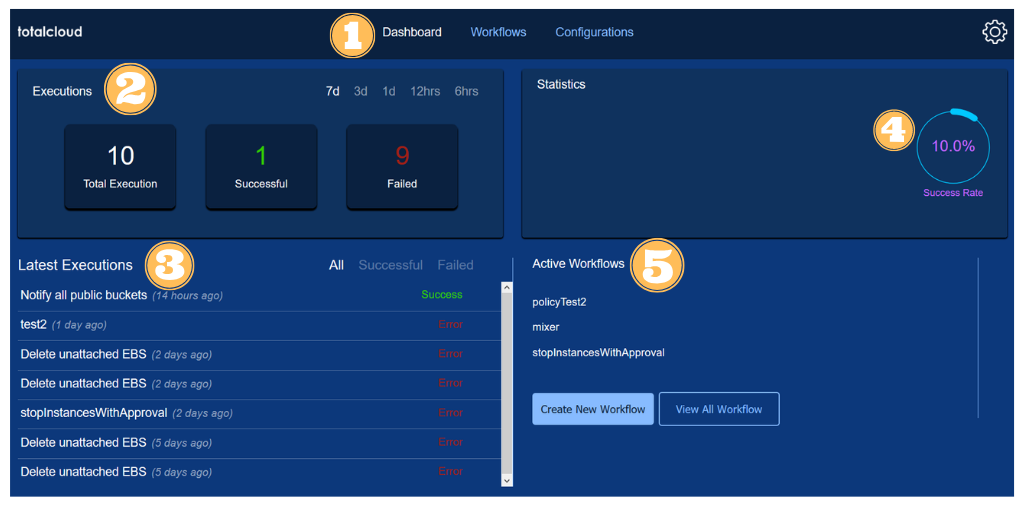
Task: Open the Total Execution card
Action: [120, 167]
